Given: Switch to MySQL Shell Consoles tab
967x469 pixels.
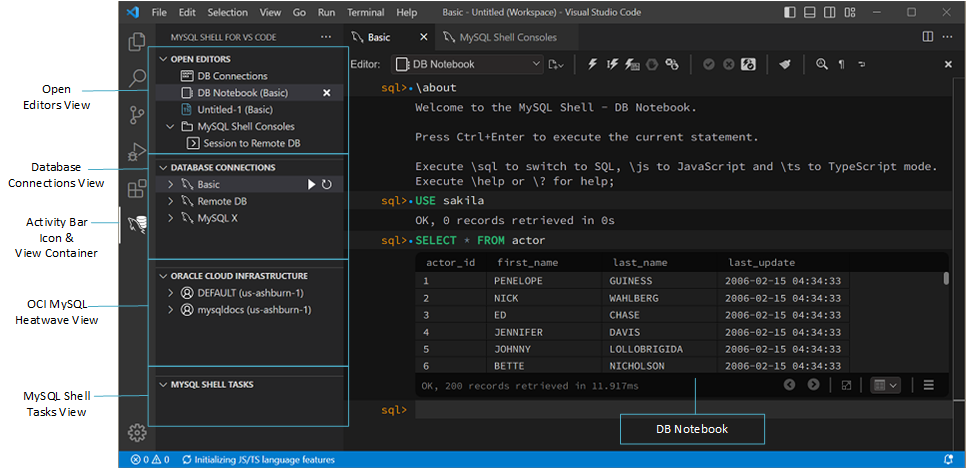Looking at the screenshot, I should 507,37.
